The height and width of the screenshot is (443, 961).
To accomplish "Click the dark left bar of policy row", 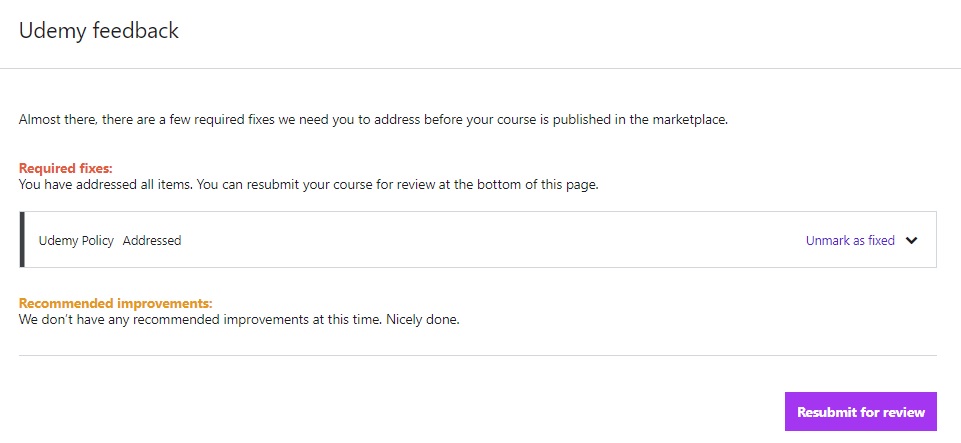I will point(22,240).
